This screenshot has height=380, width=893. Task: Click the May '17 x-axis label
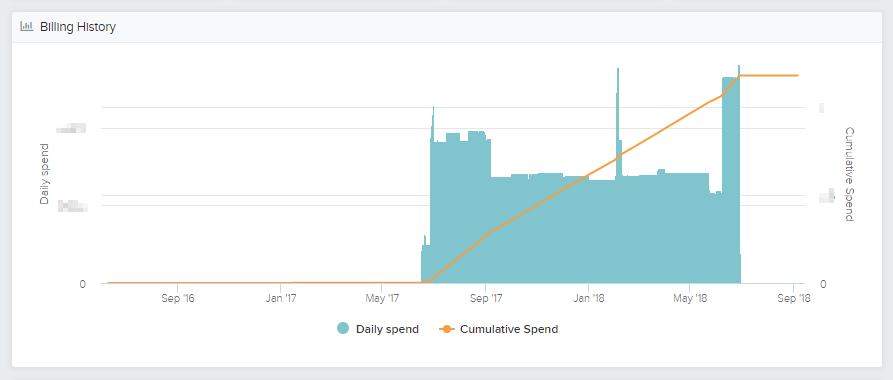[382, 298]
